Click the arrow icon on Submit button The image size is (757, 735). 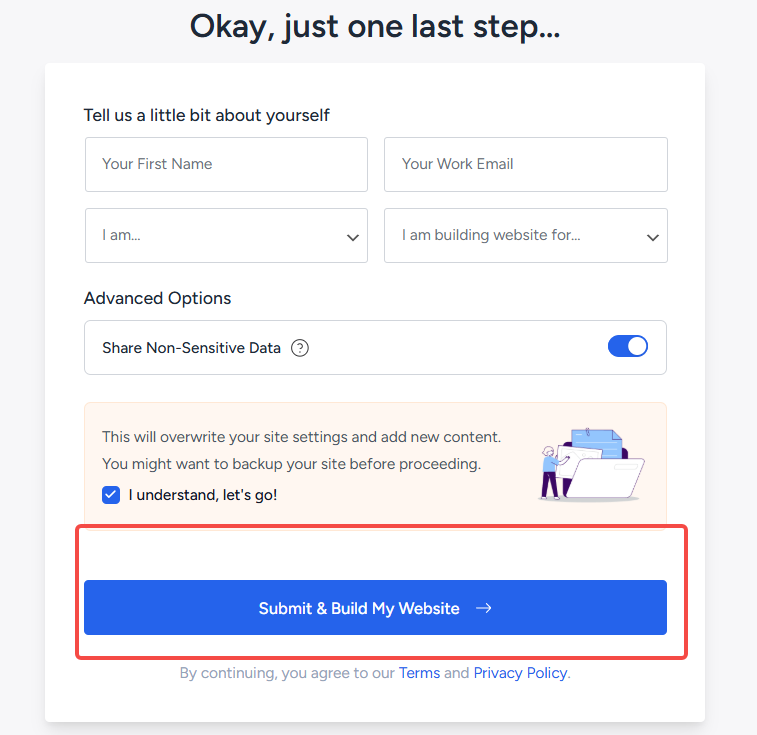click(x=483, y=608)
